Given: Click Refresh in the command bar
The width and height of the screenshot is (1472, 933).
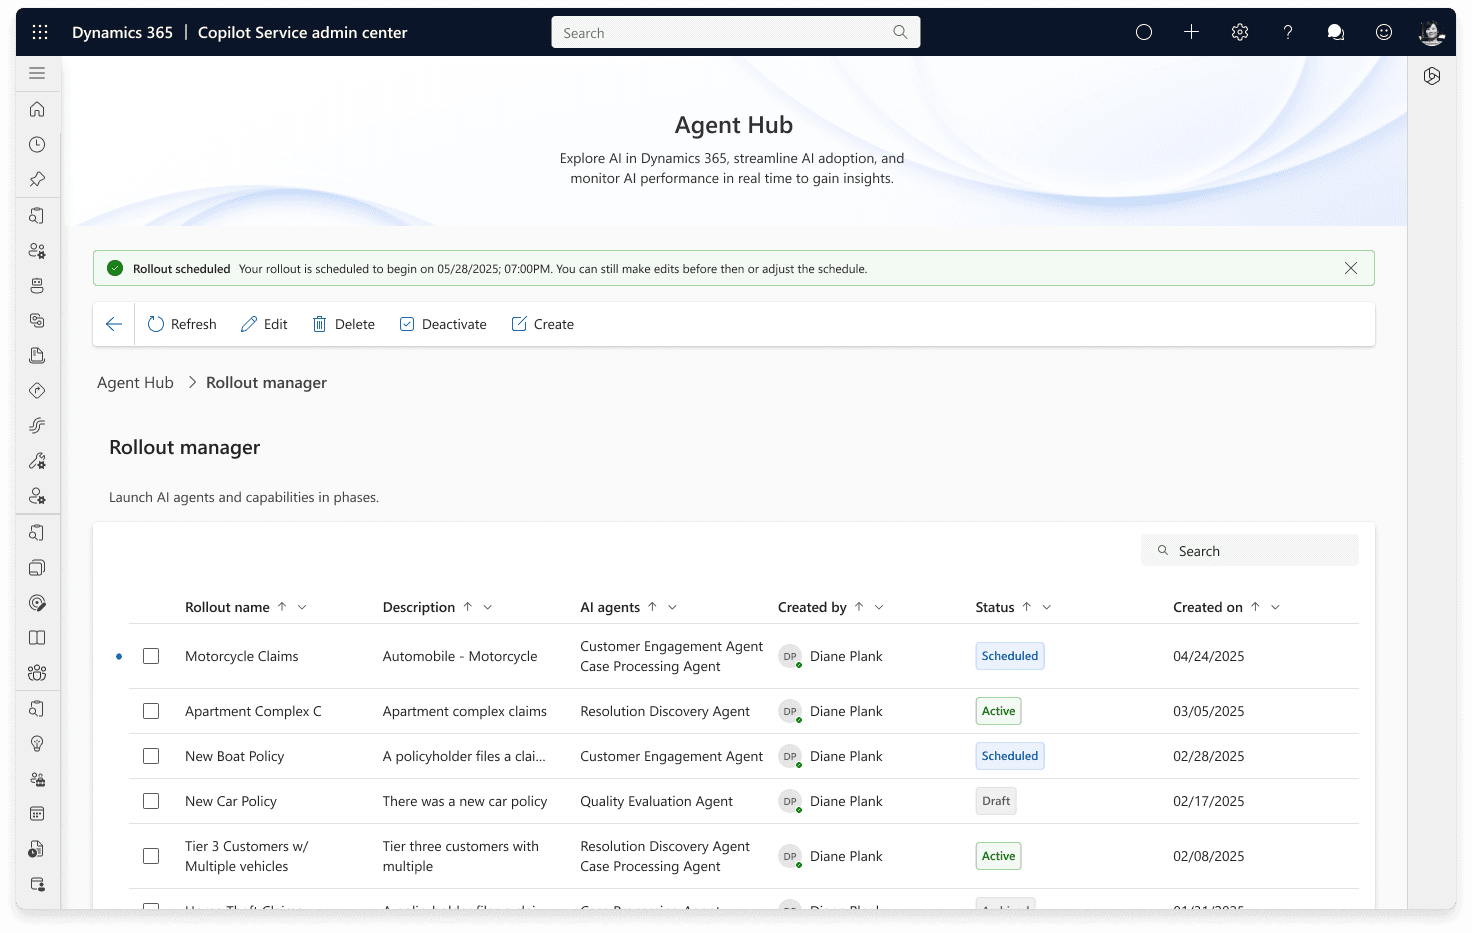Looking at the screenshot, I should coord(182,324).
